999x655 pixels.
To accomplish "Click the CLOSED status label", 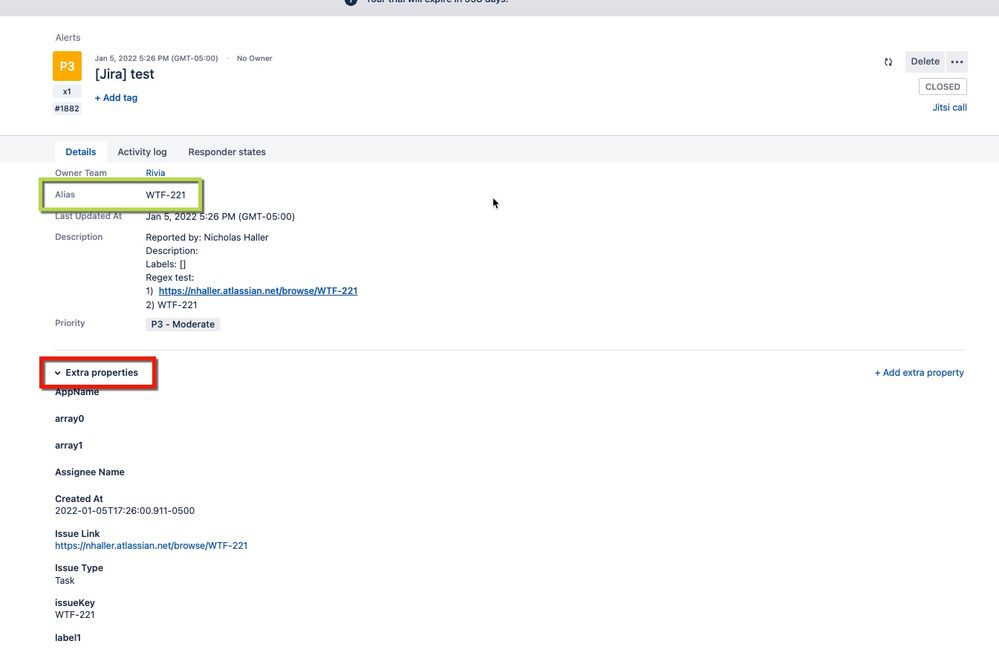I will click(942, 87).
